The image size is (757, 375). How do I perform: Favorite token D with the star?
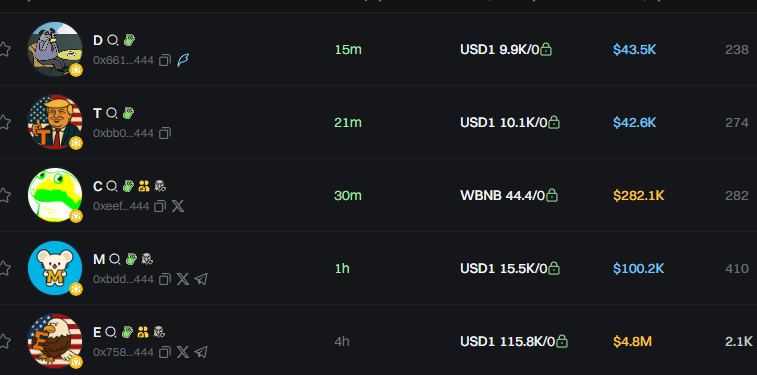pyautogui.click(x=4, y=49)
